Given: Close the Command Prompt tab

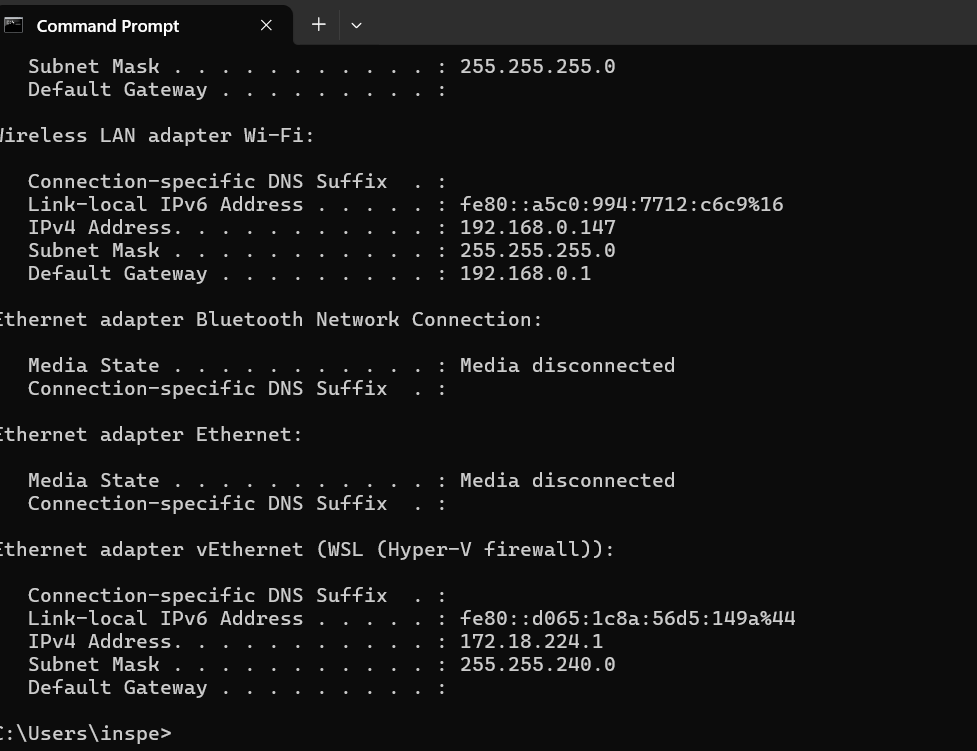Looking at the screenshot, I should [x=266, y=25].
